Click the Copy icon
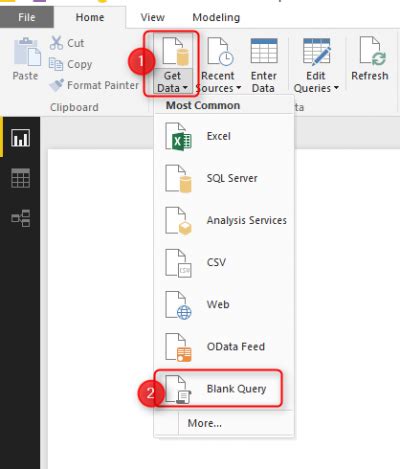400x469 pixels. coord(56,64)
